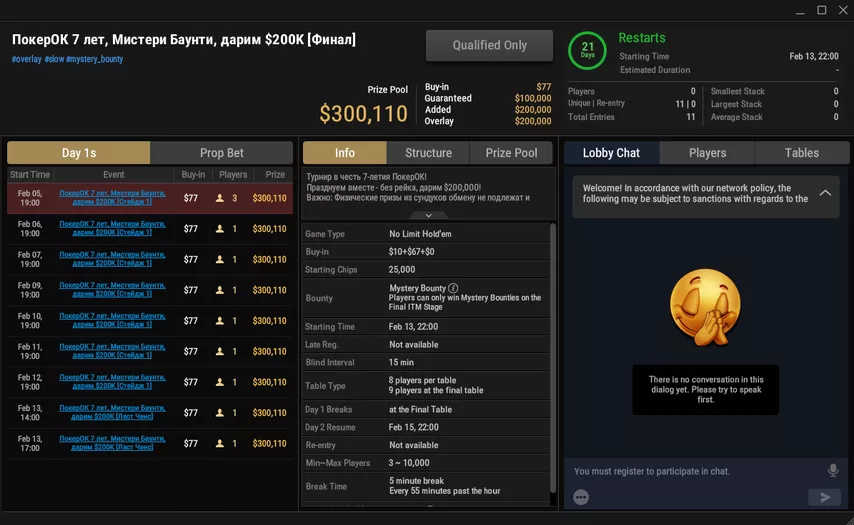
Task: Click the chat message input field
Action: 690,471
